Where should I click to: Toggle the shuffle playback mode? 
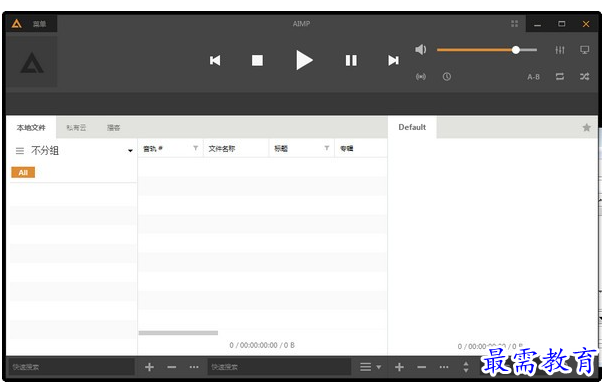(585, 76)
